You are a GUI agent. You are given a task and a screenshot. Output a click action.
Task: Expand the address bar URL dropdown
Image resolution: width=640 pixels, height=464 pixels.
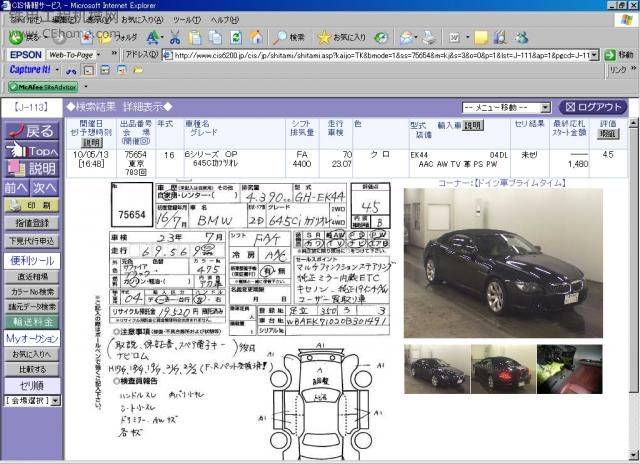click(x=594, y=55)
